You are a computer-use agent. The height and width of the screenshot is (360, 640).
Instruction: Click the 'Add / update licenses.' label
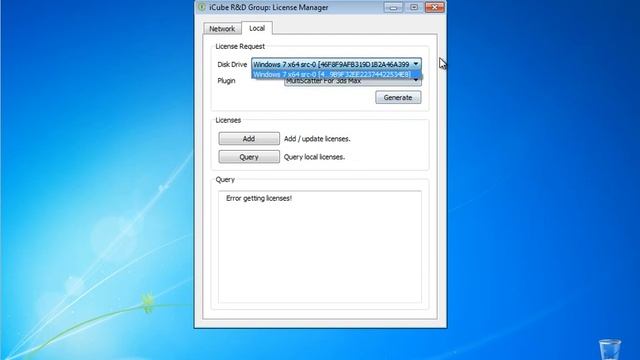[x=317, y=139]
